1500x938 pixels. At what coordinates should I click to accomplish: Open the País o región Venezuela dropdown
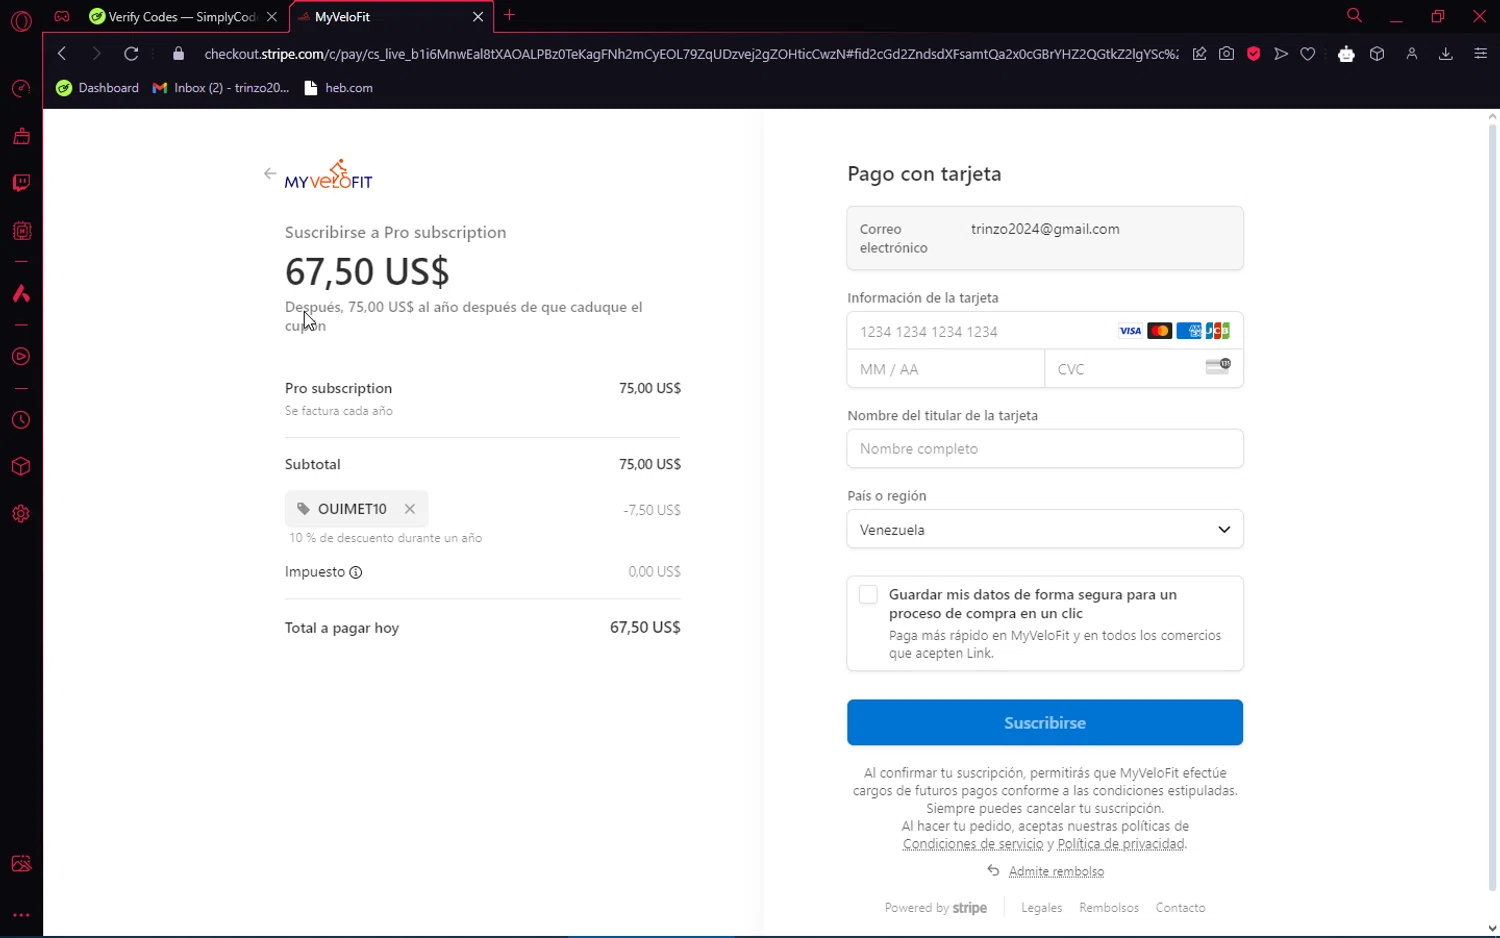(x=1045, y=530)
